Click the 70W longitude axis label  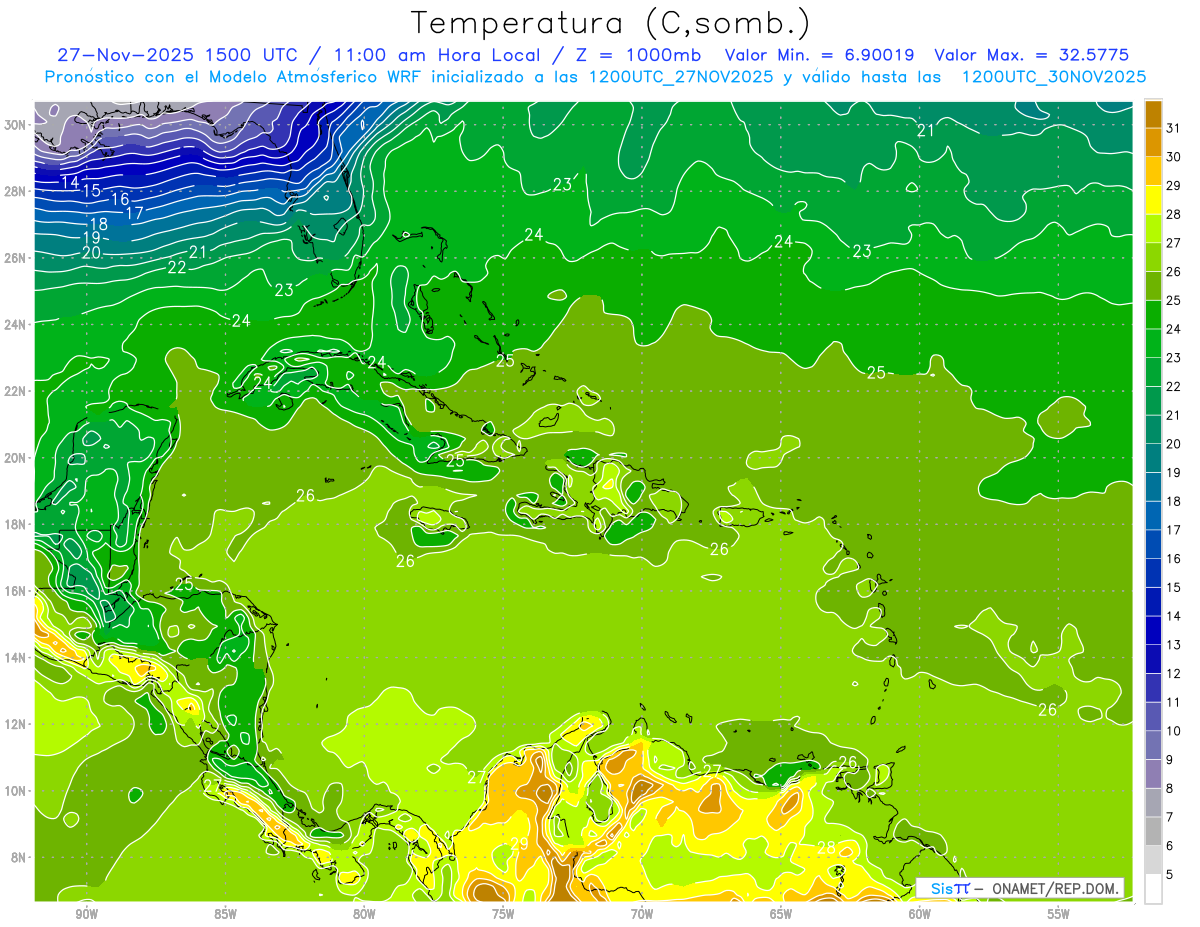click(642, 914)
